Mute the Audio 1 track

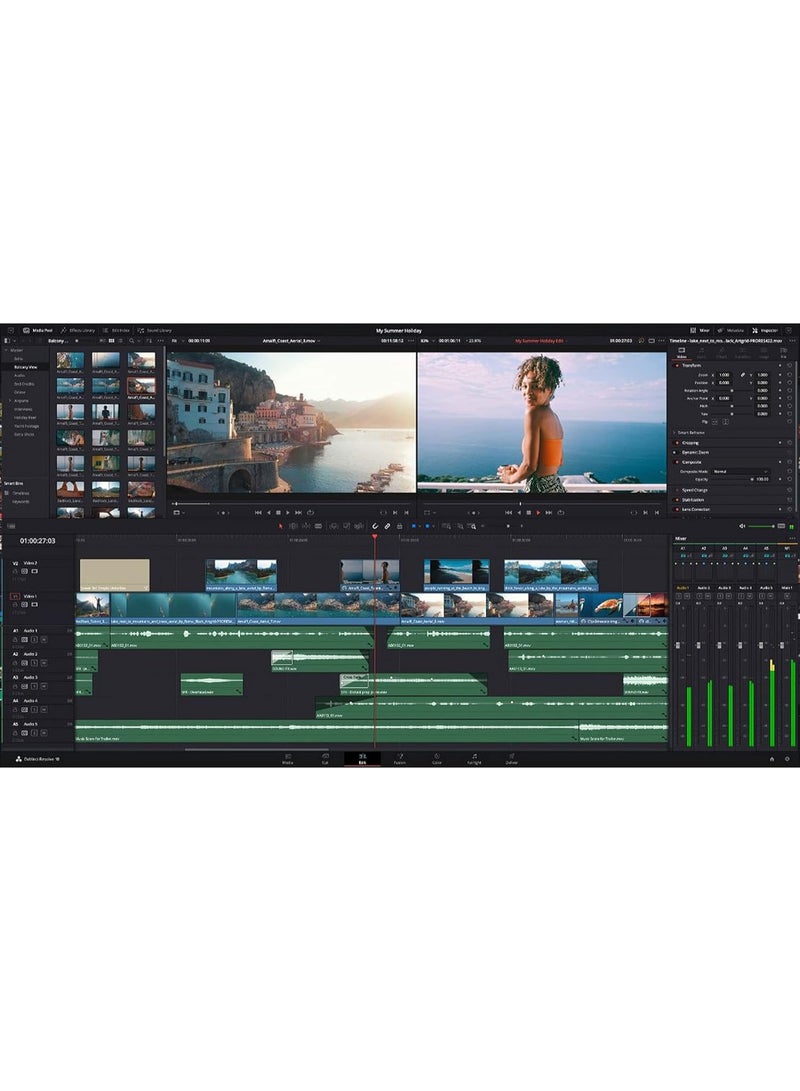(x=44, y=639)
